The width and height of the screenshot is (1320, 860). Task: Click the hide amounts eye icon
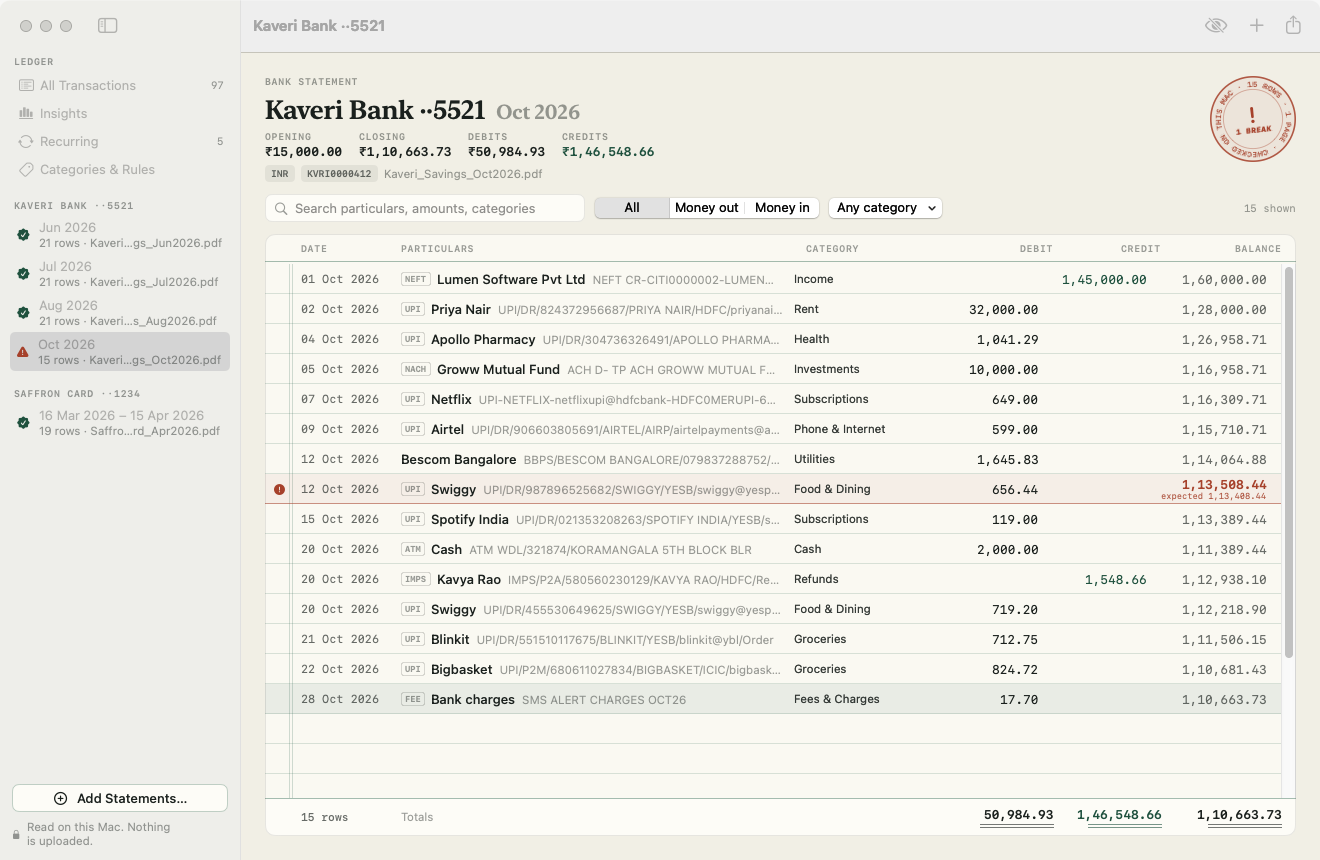(1216, 25)
